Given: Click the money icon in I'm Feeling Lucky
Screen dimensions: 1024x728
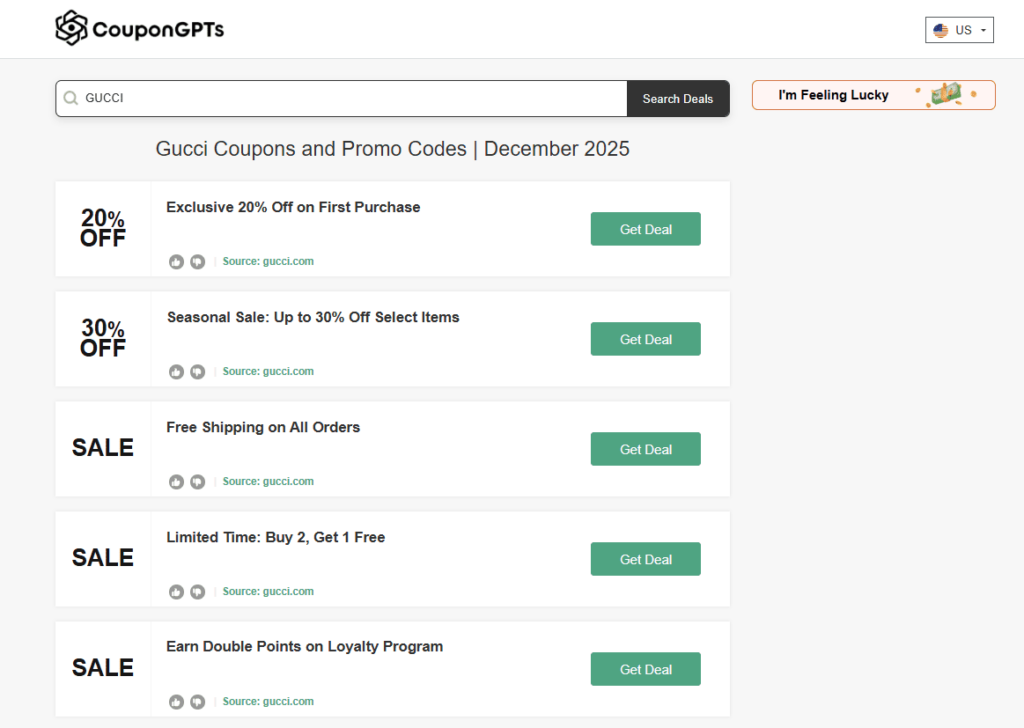Looking at the screenshot, I should pos(946,94).
